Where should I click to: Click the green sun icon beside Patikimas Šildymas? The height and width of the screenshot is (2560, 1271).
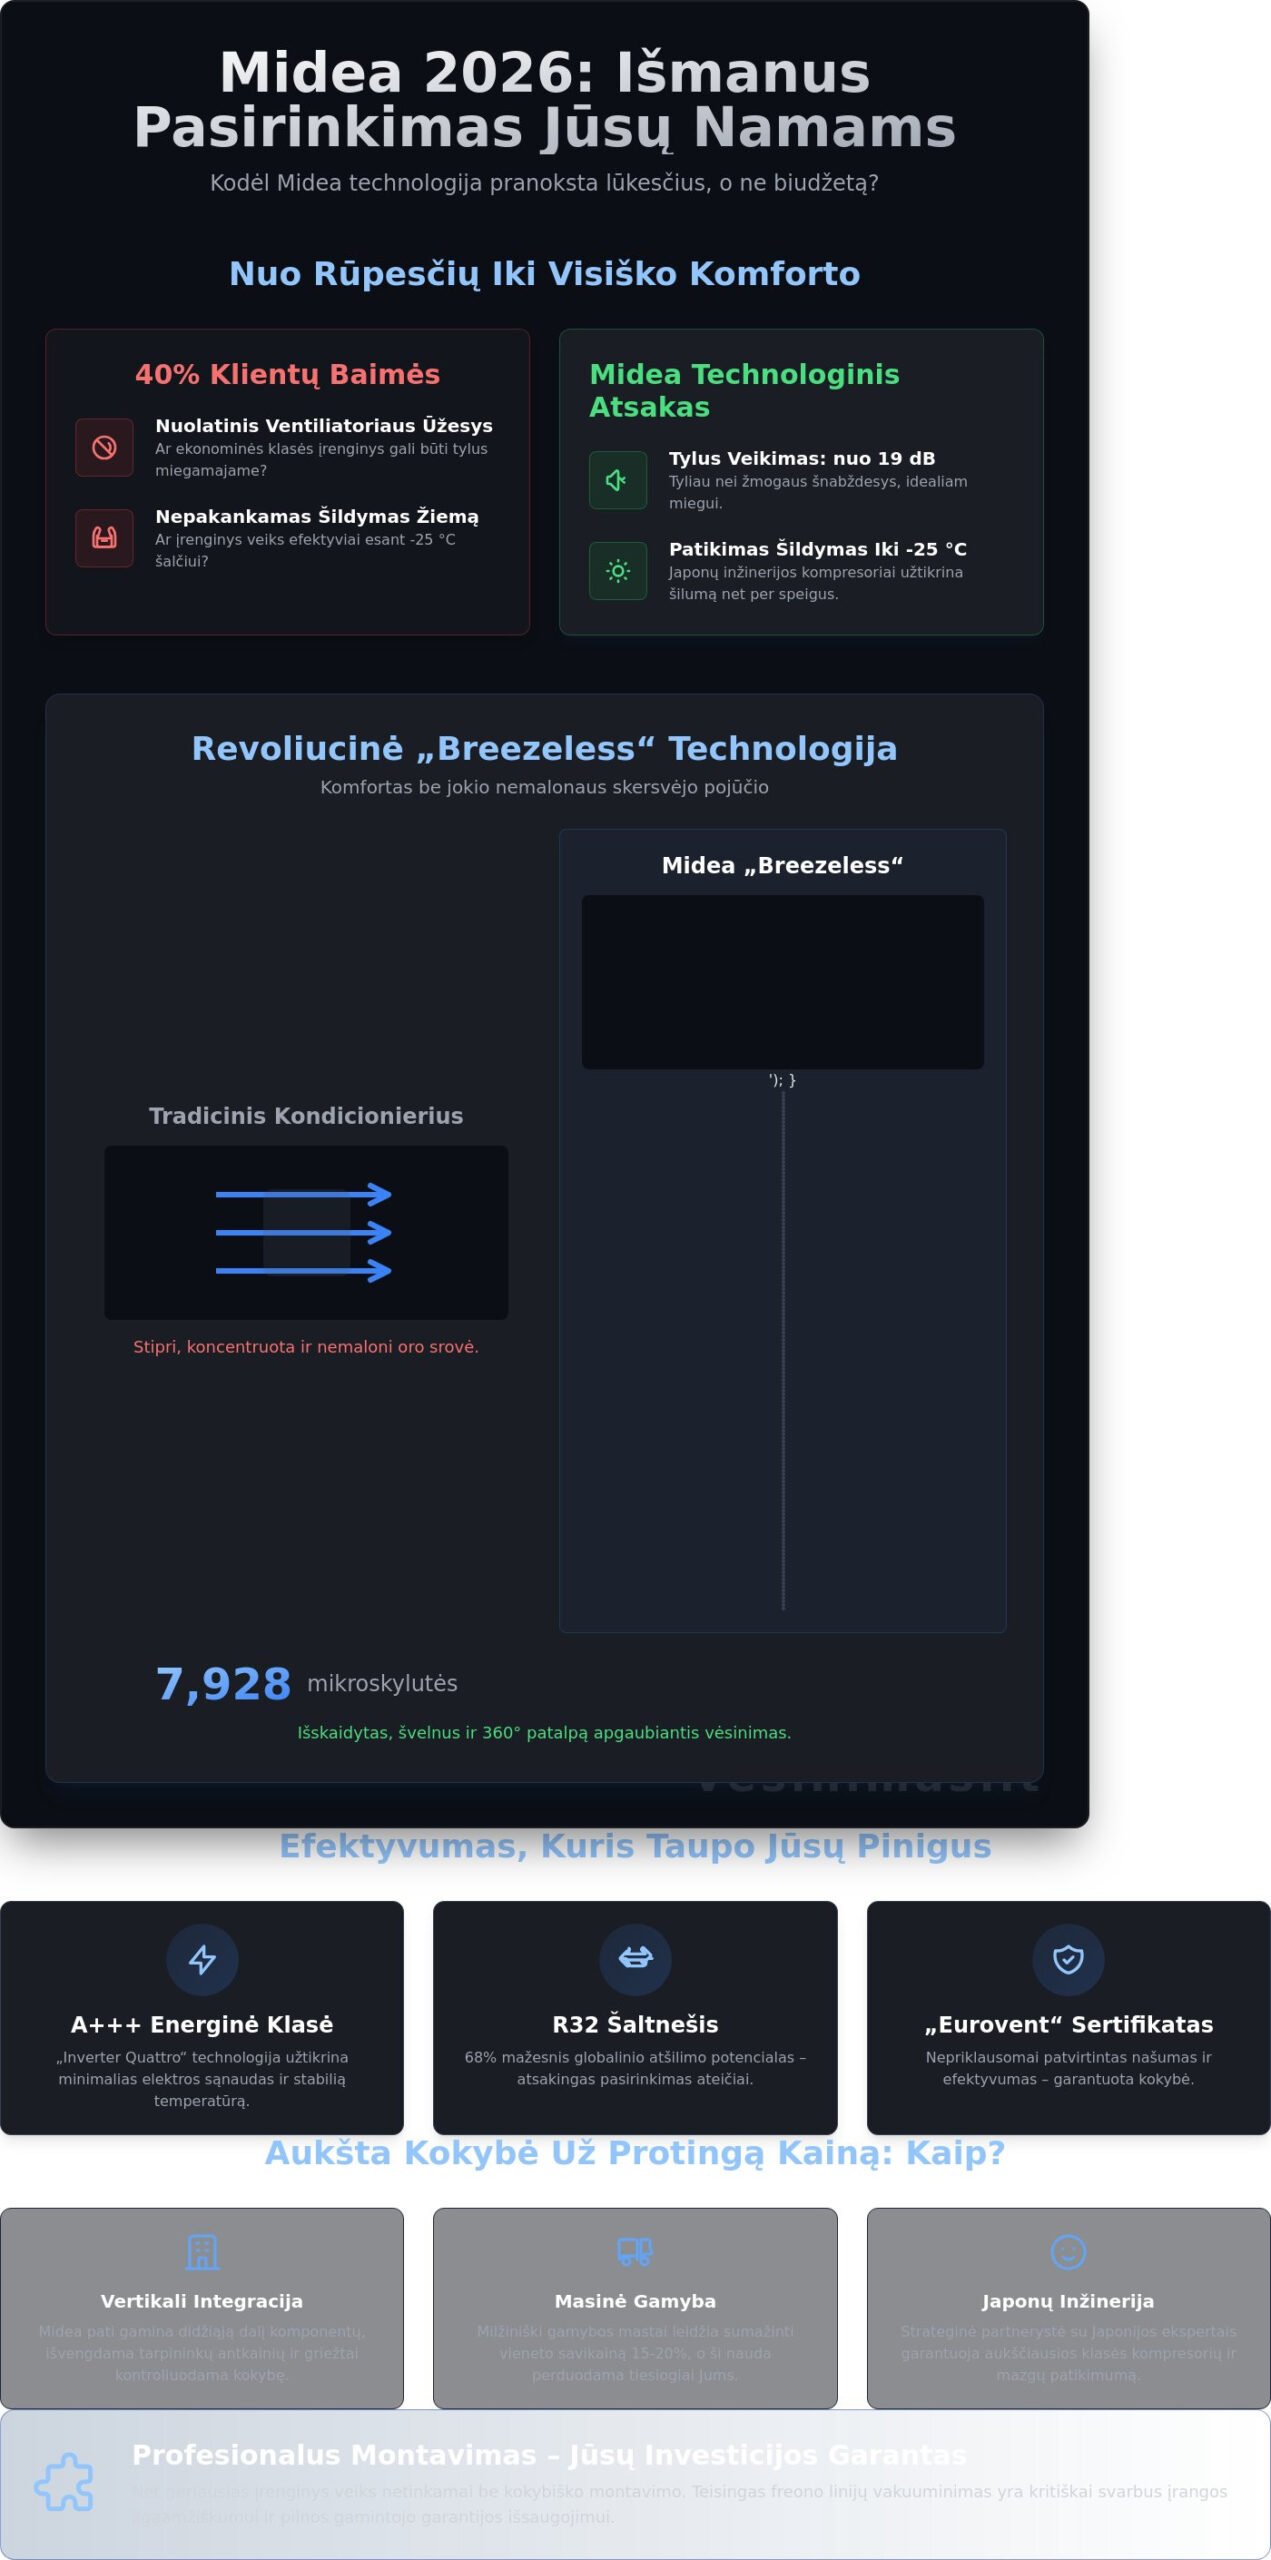click(x=618, y=571)
